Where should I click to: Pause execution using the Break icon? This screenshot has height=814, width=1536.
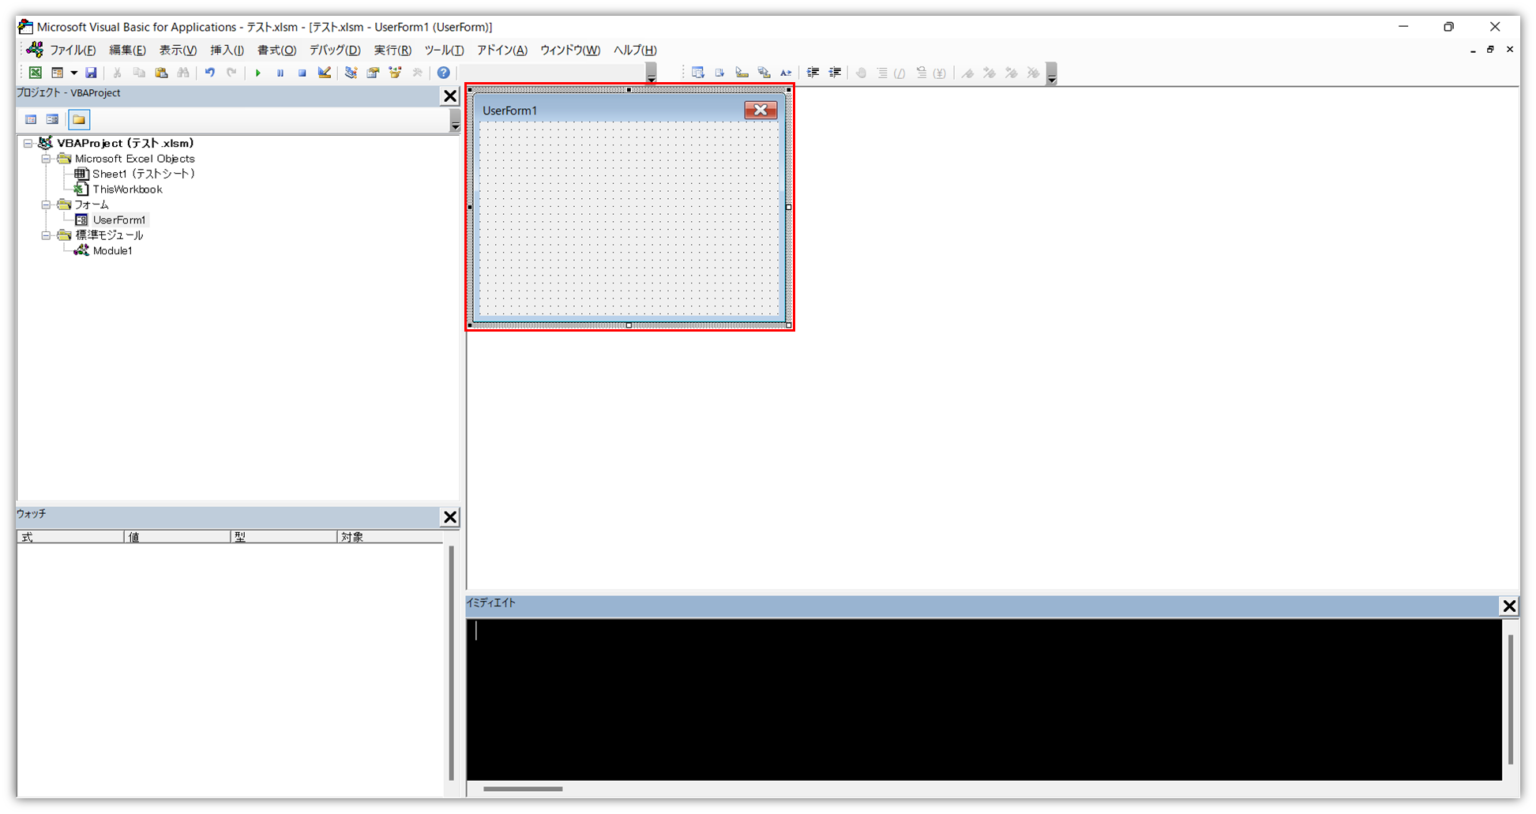(279, 72)
